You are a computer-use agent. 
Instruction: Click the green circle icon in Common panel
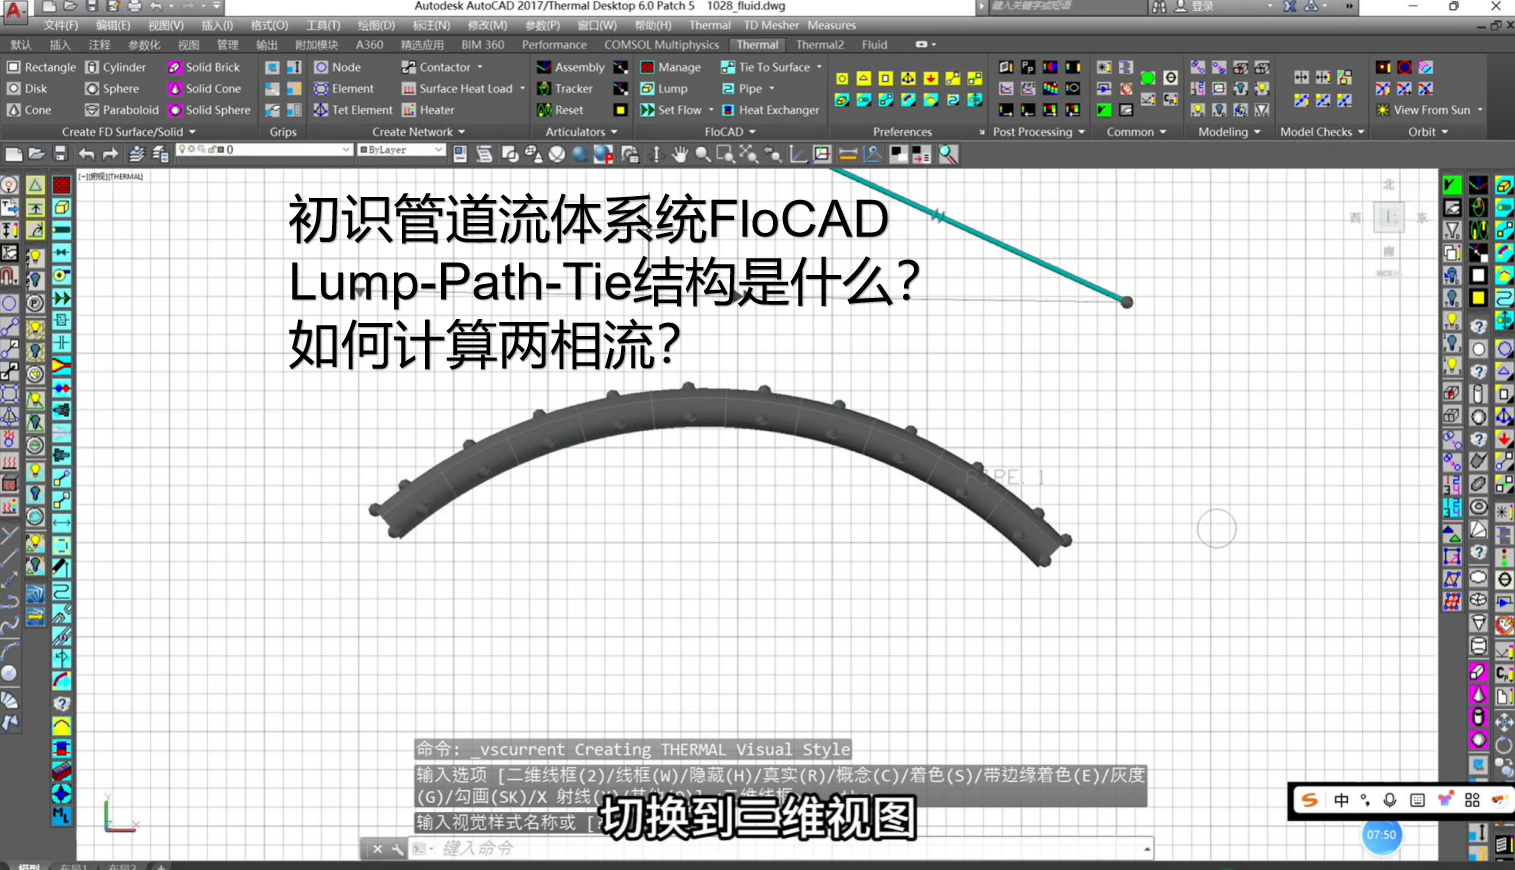(1148, 78)
